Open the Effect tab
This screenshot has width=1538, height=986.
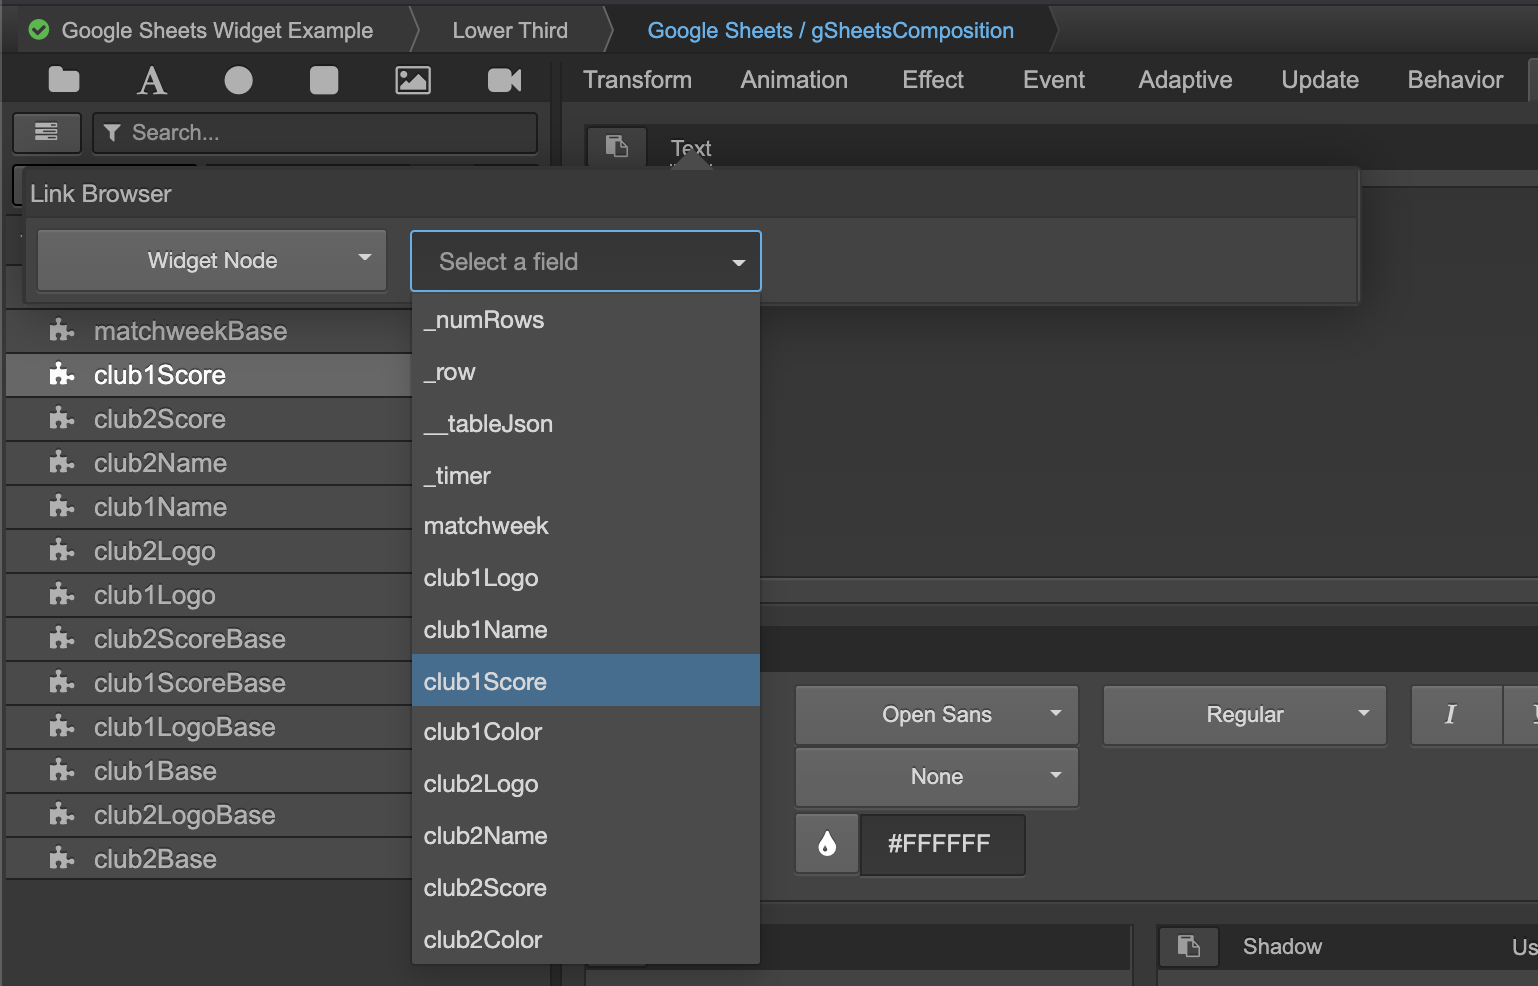tap(933, 80)
